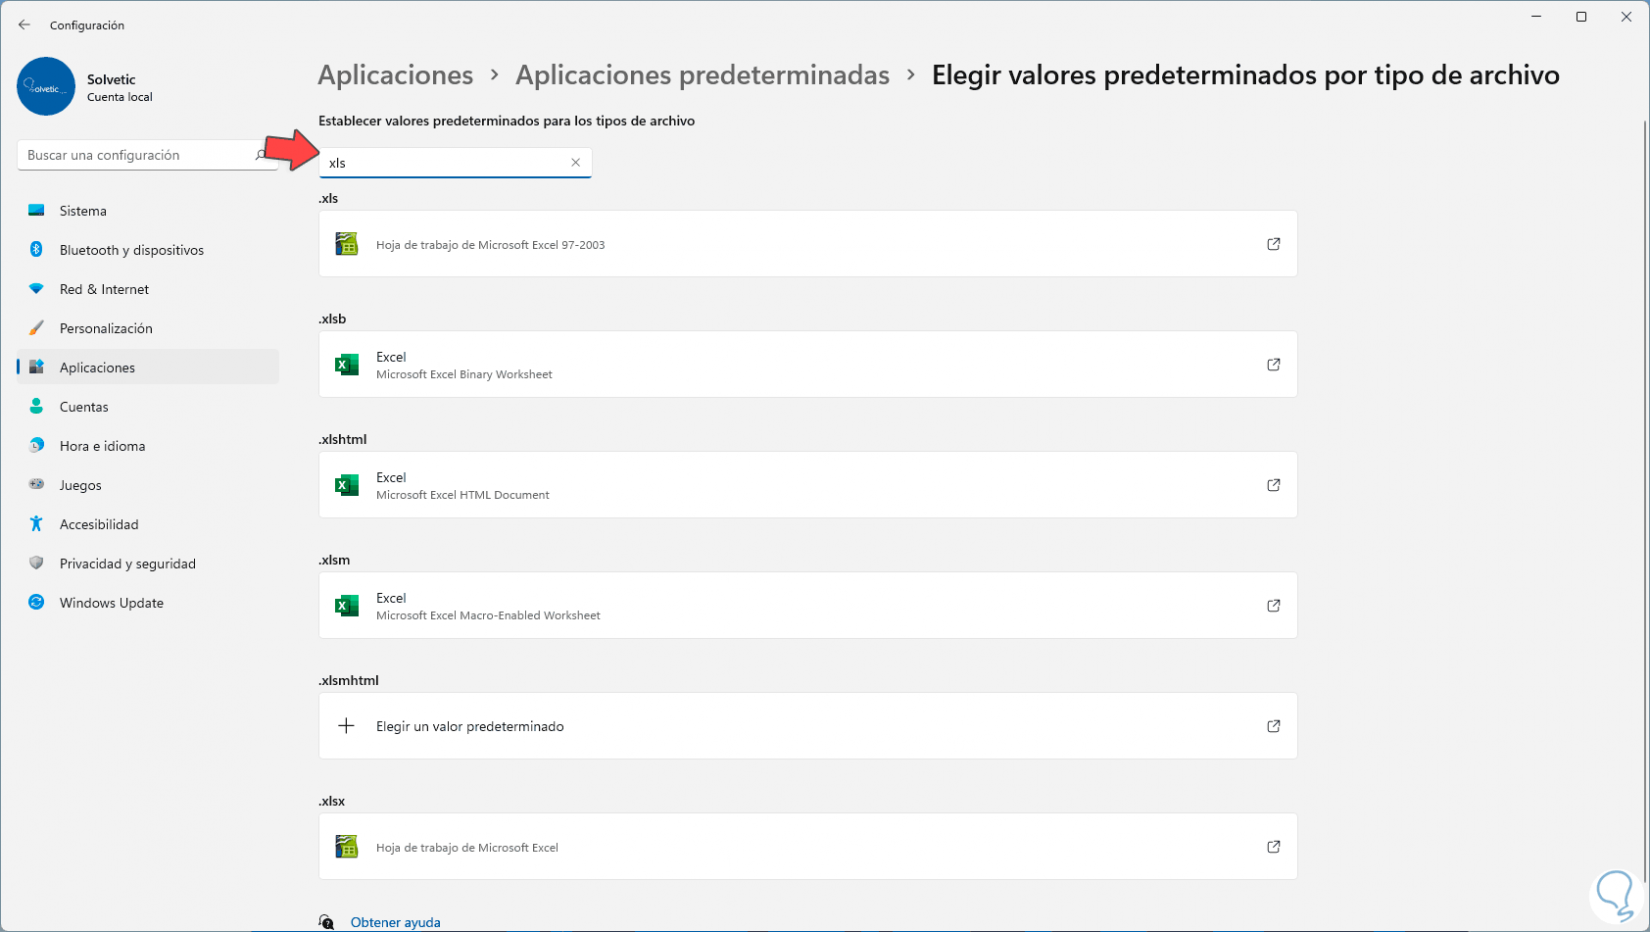This screenshot has height=932, width=1650.
Task: Change default for Microsoft Excel Binary Worksheet
Action: click(x=808, y=365)
